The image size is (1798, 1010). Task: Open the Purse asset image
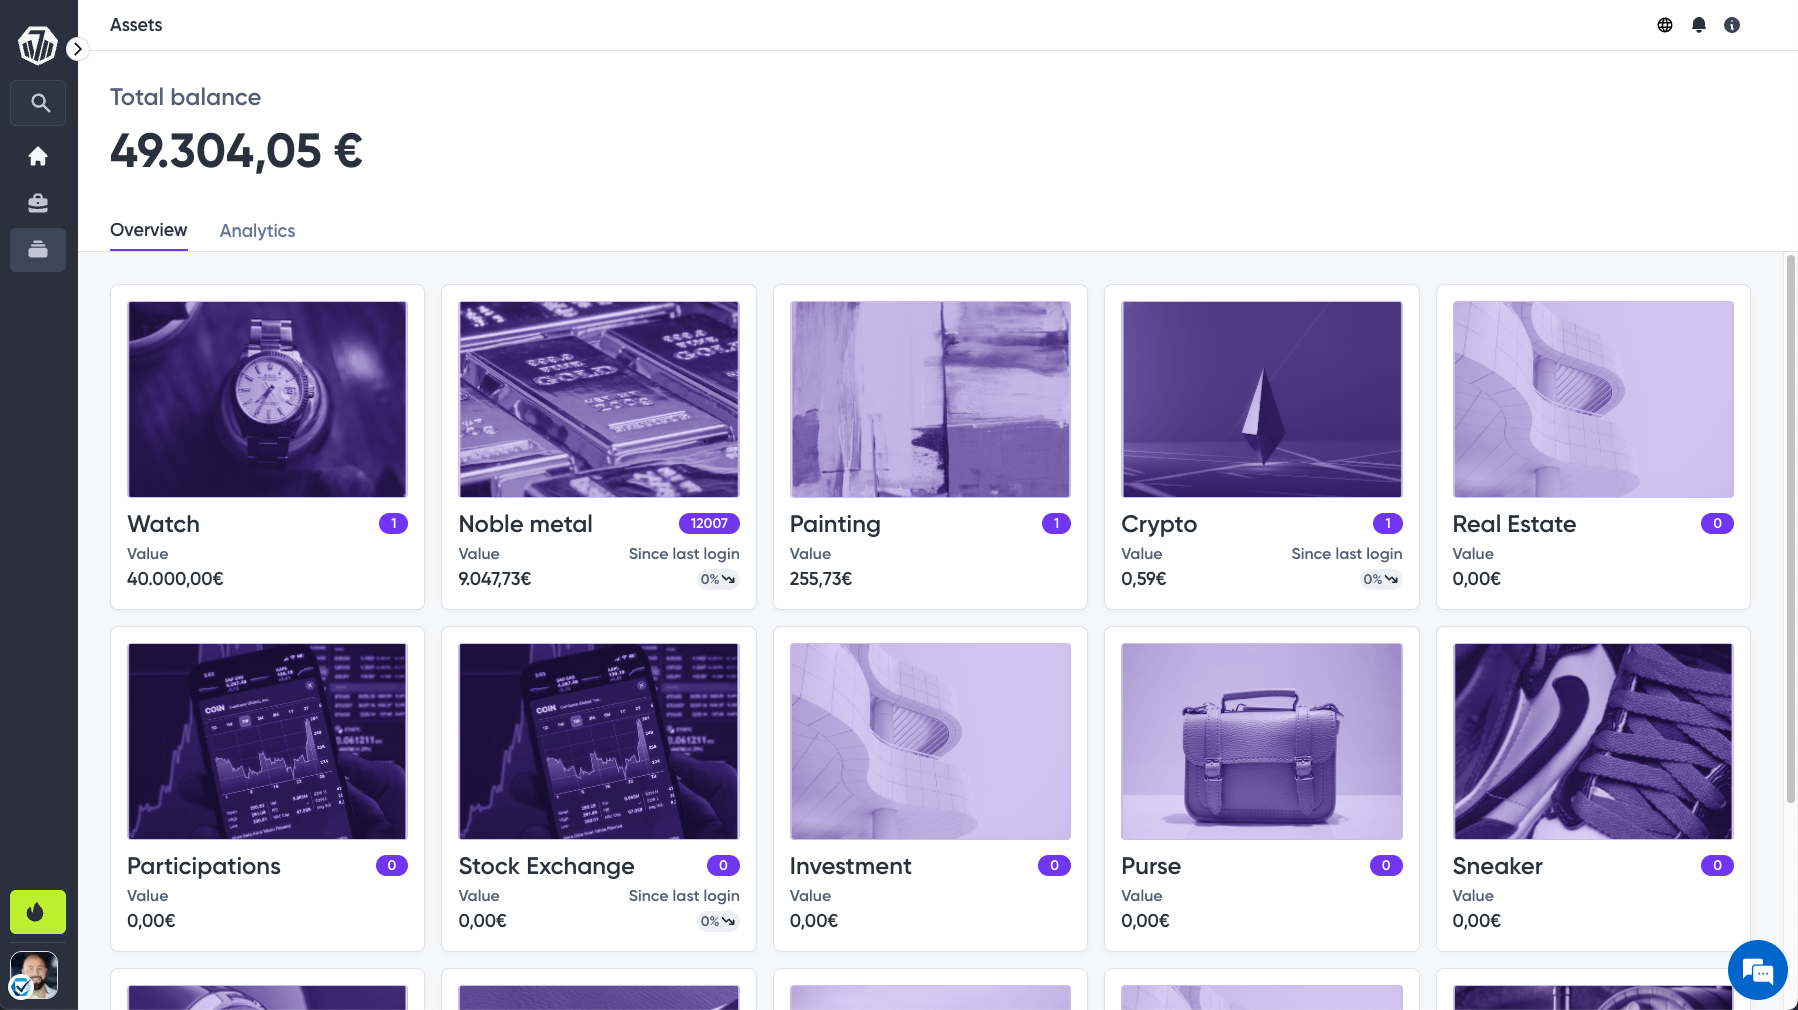point(1262,741)
